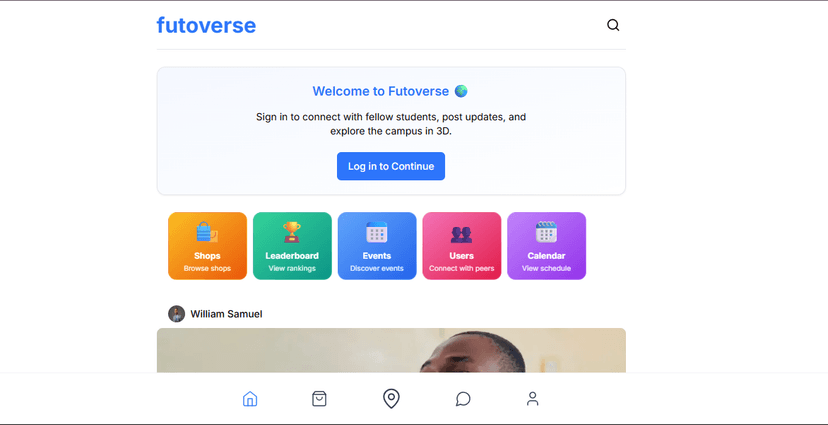Image resolution: width=828 pixels, height=425 pixels.
Task: Open the profile person icon
Action: [x=532, y=399]
